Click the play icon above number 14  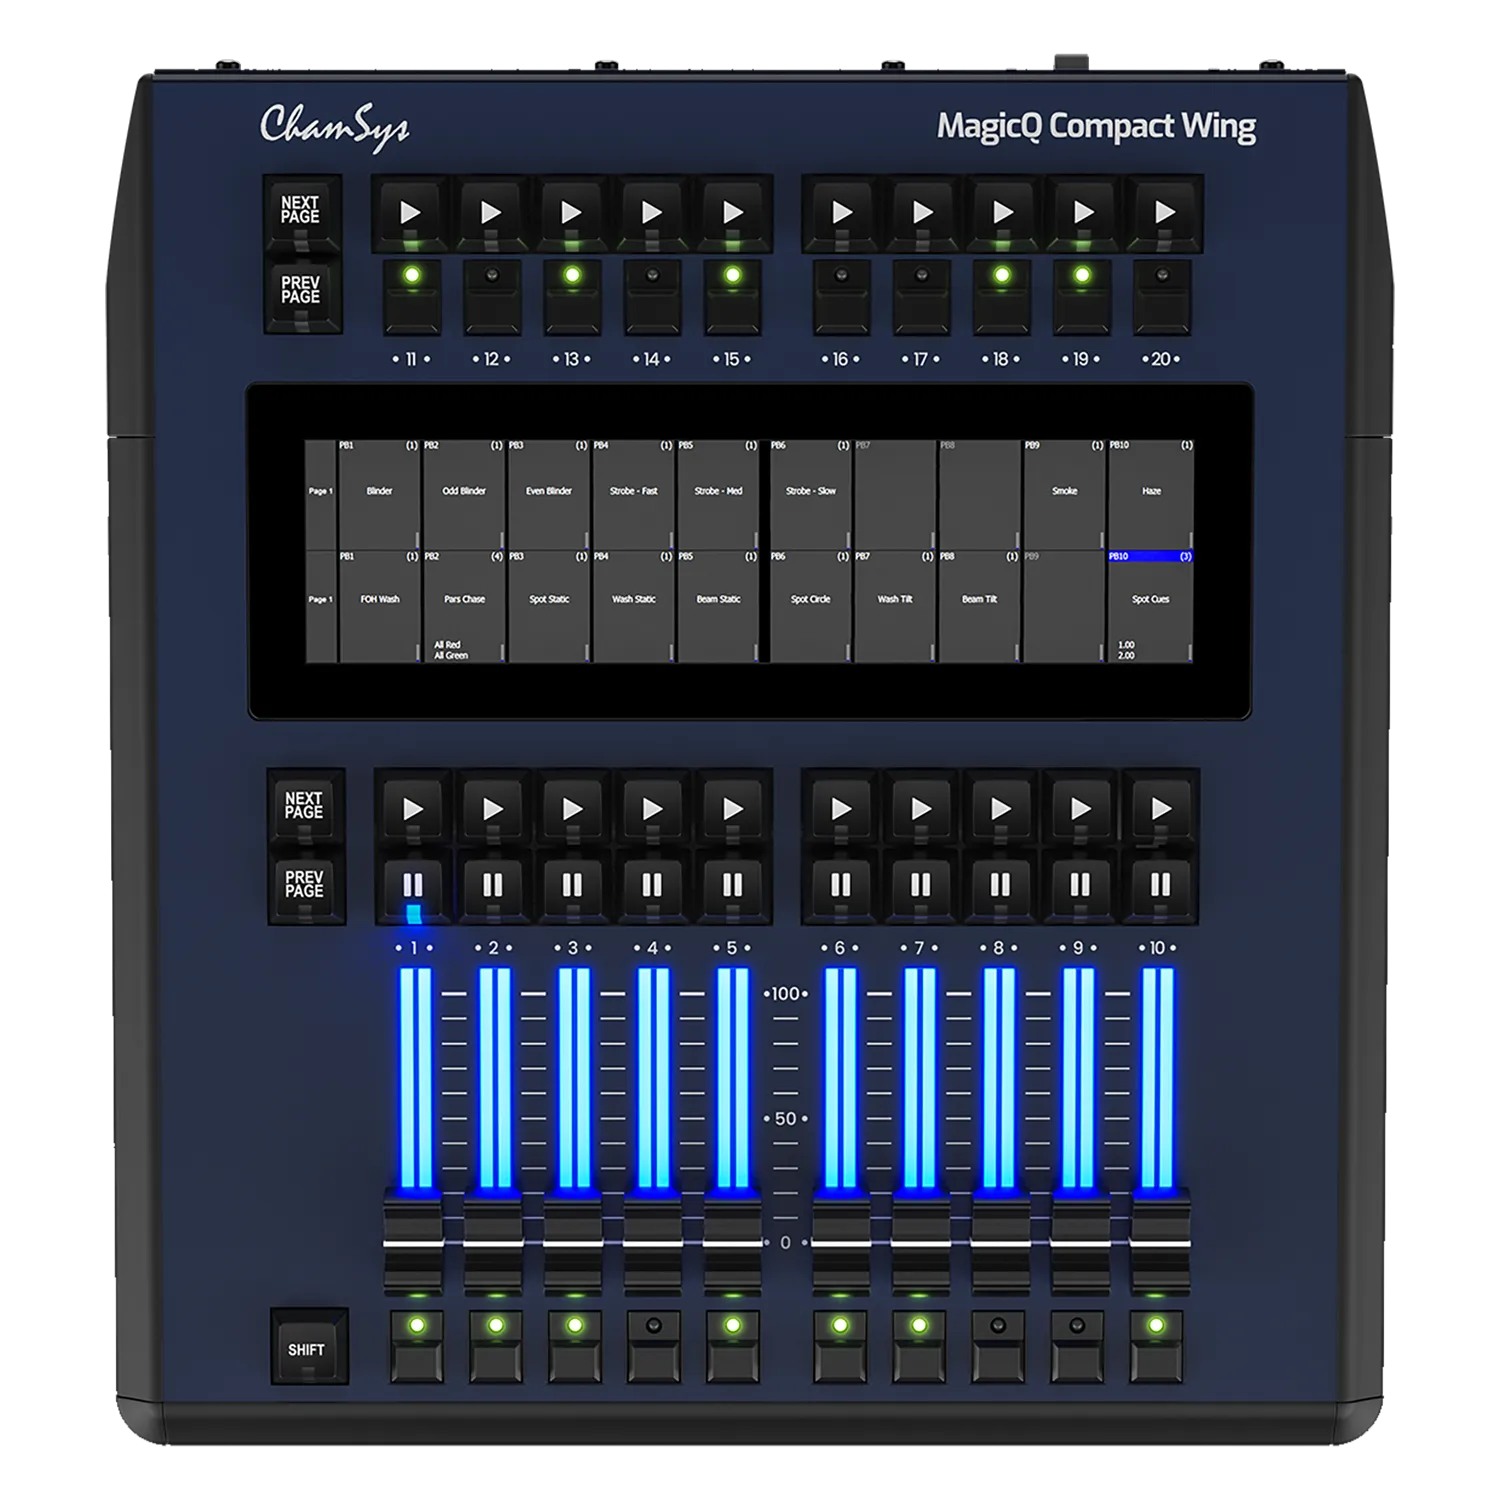pos(652,213)
